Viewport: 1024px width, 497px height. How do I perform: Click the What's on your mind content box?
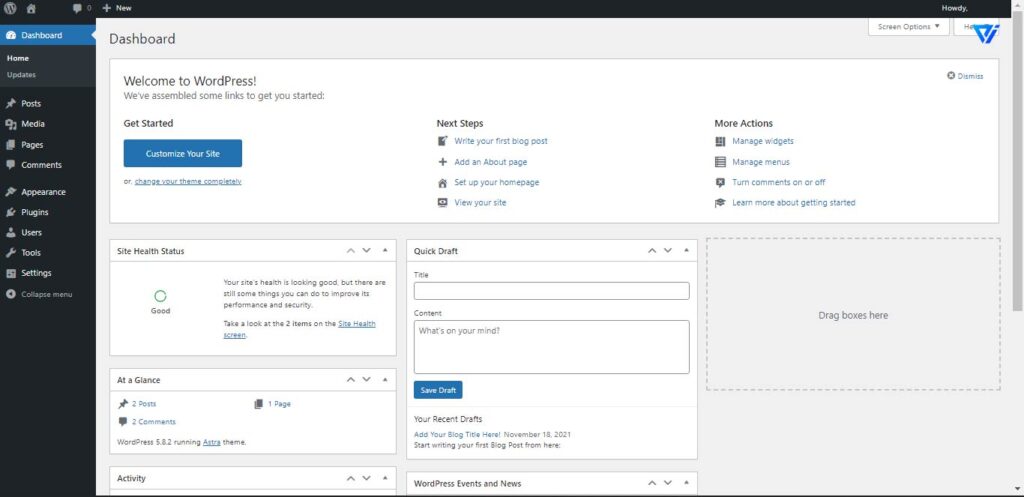point(552,347)
